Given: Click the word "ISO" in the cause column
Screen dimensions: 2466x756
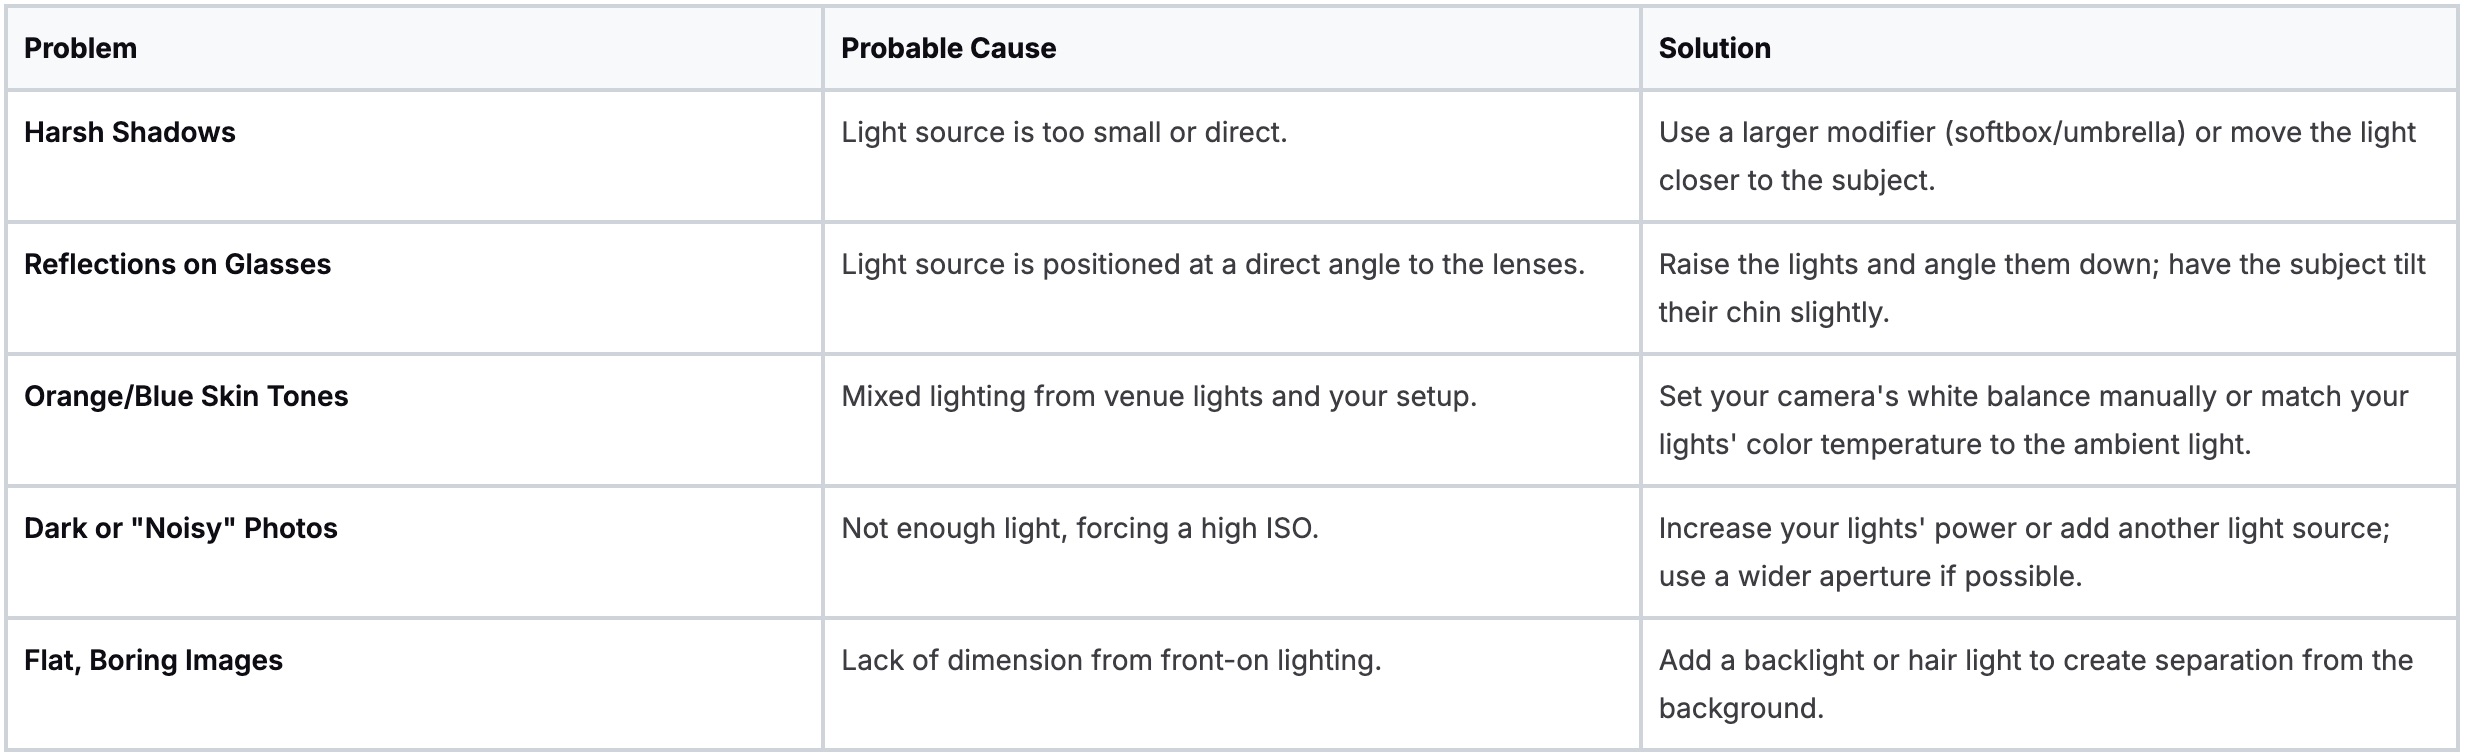Looking at the screenshot, I should point(1288,528).
